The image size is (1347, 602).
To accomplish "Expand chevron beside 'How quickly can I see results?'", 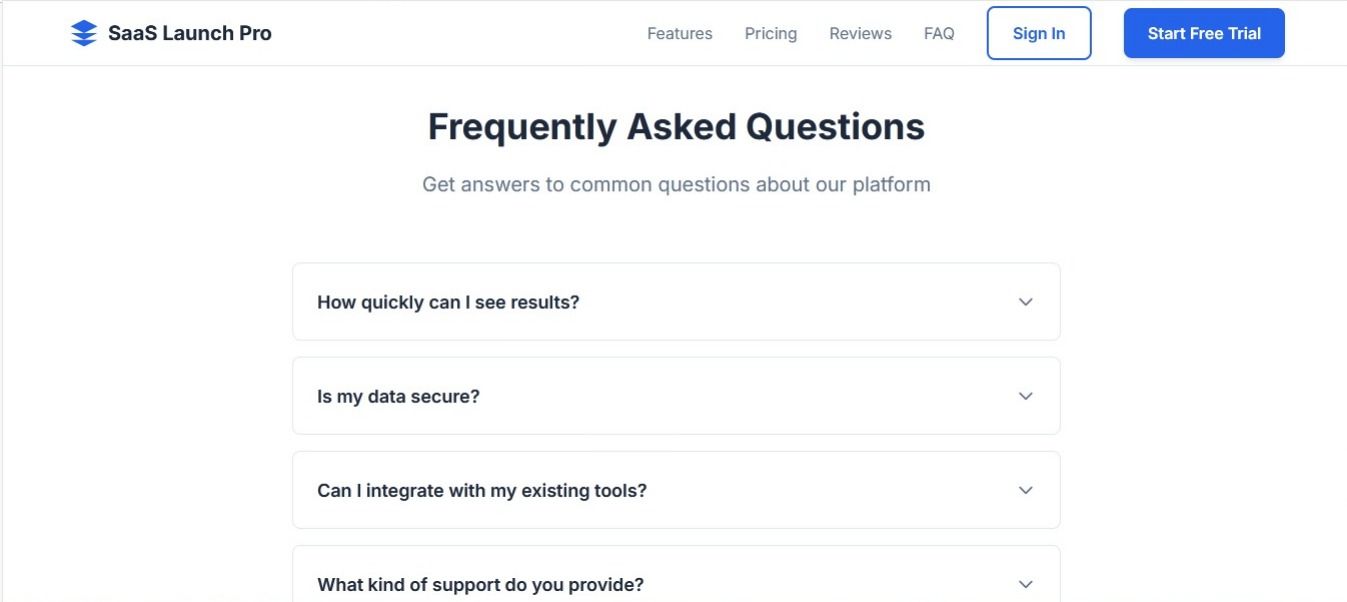I will (x=1025, y=302).
